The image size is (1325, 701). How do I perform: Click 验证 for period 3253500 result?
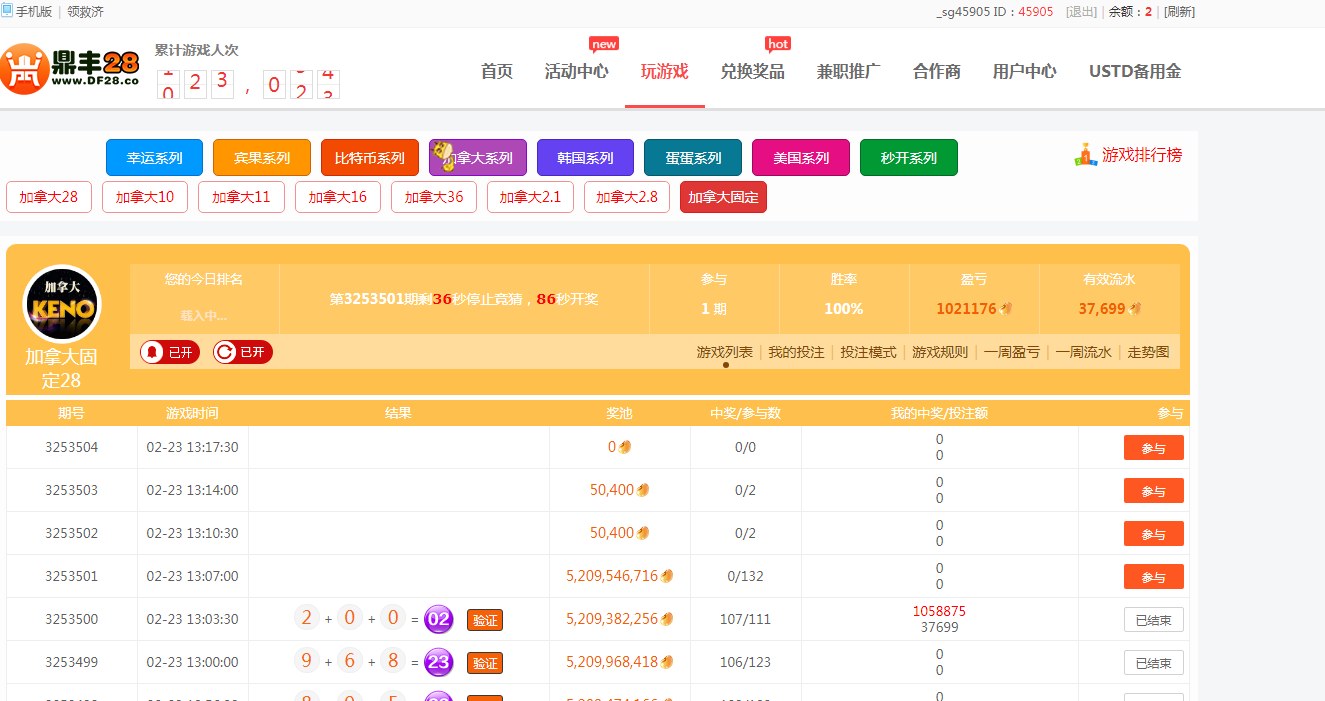pos(485,620)
